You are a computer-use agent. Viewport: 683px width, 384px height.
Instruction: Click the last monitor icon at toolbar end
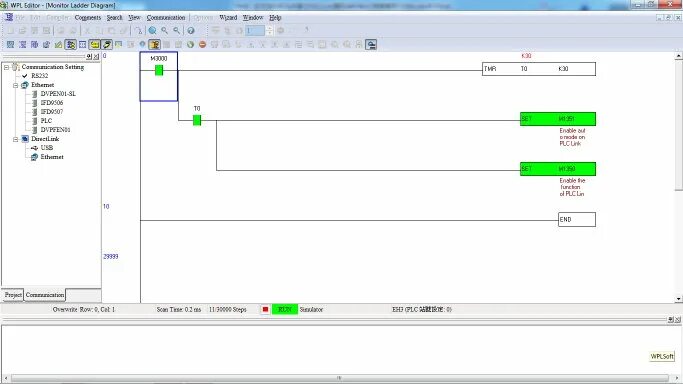[x=371, y=44]
